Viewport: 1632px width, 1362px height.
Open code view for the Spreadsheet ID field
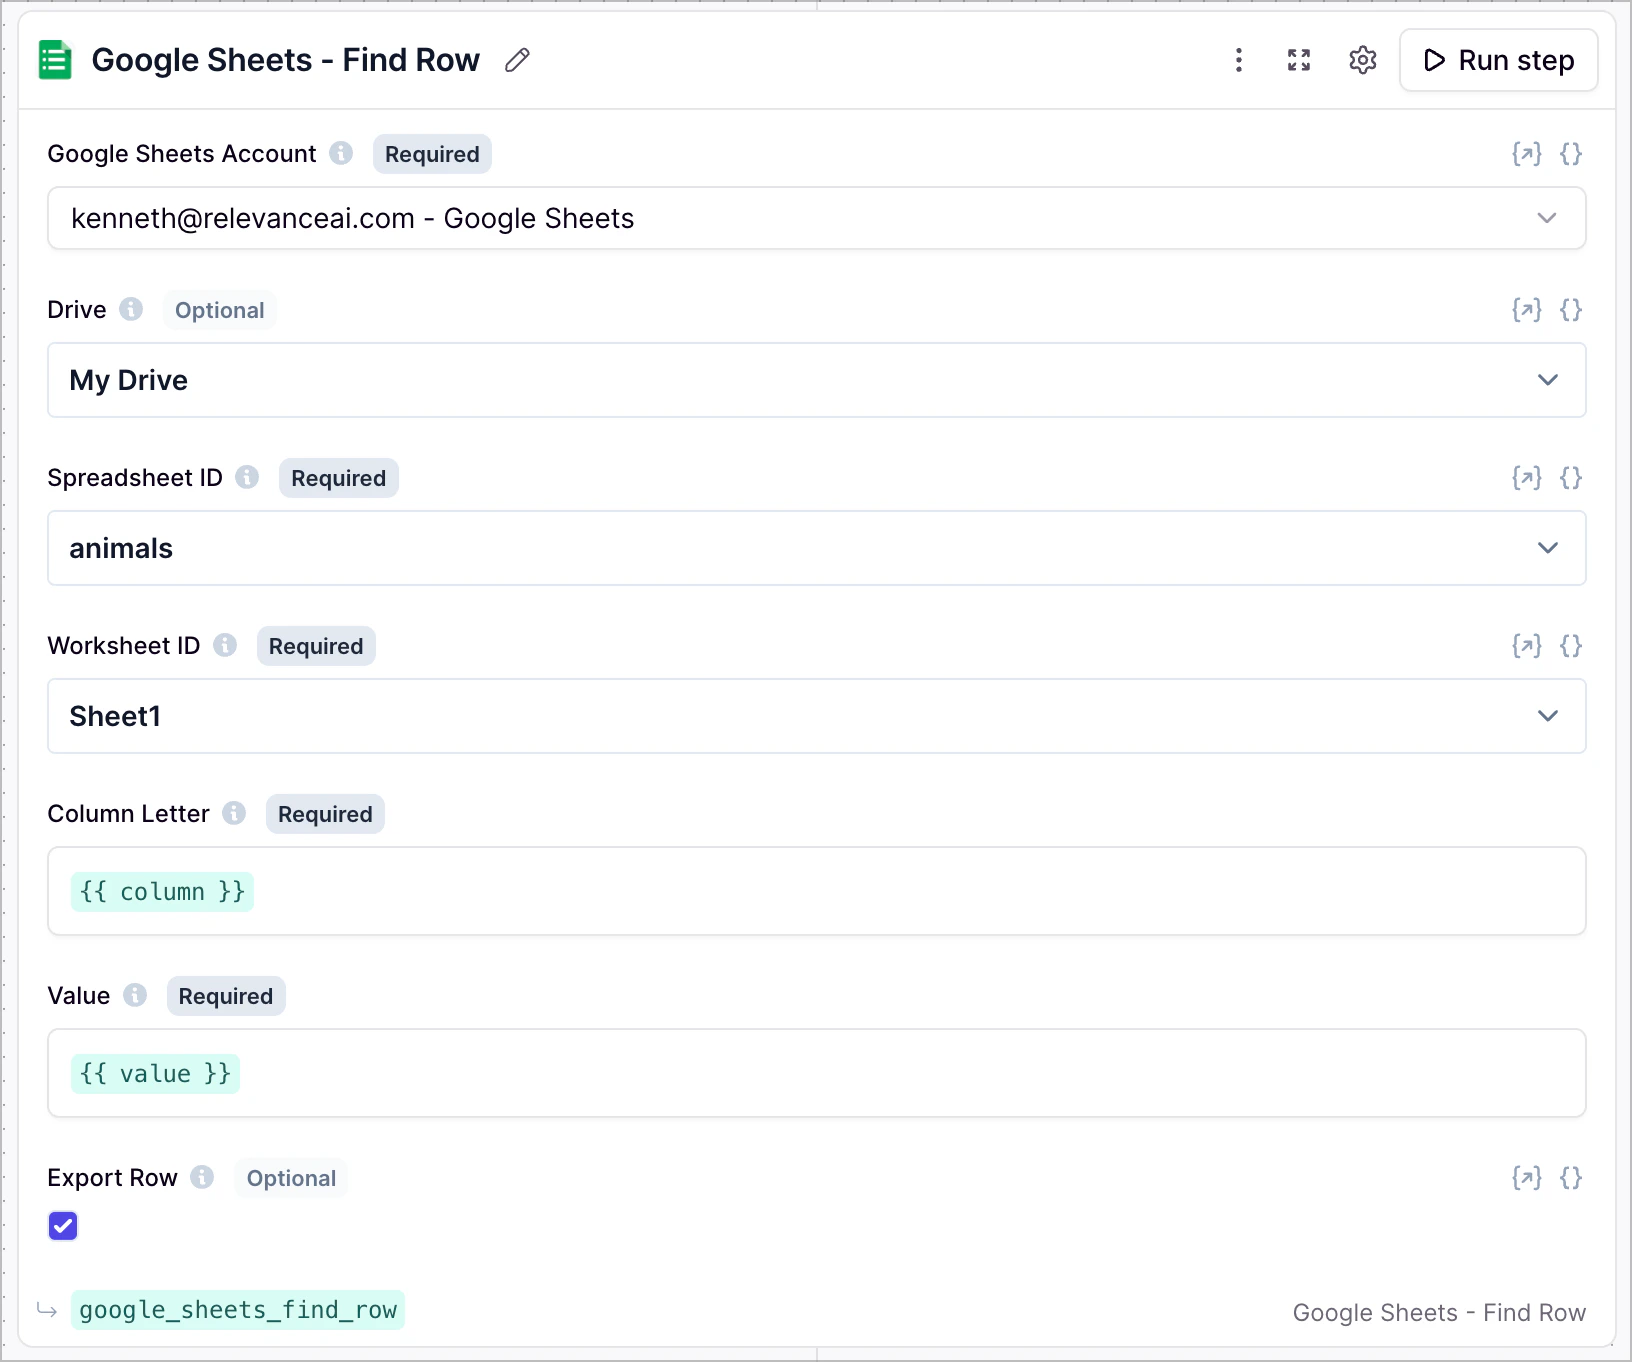(1571, 478)
